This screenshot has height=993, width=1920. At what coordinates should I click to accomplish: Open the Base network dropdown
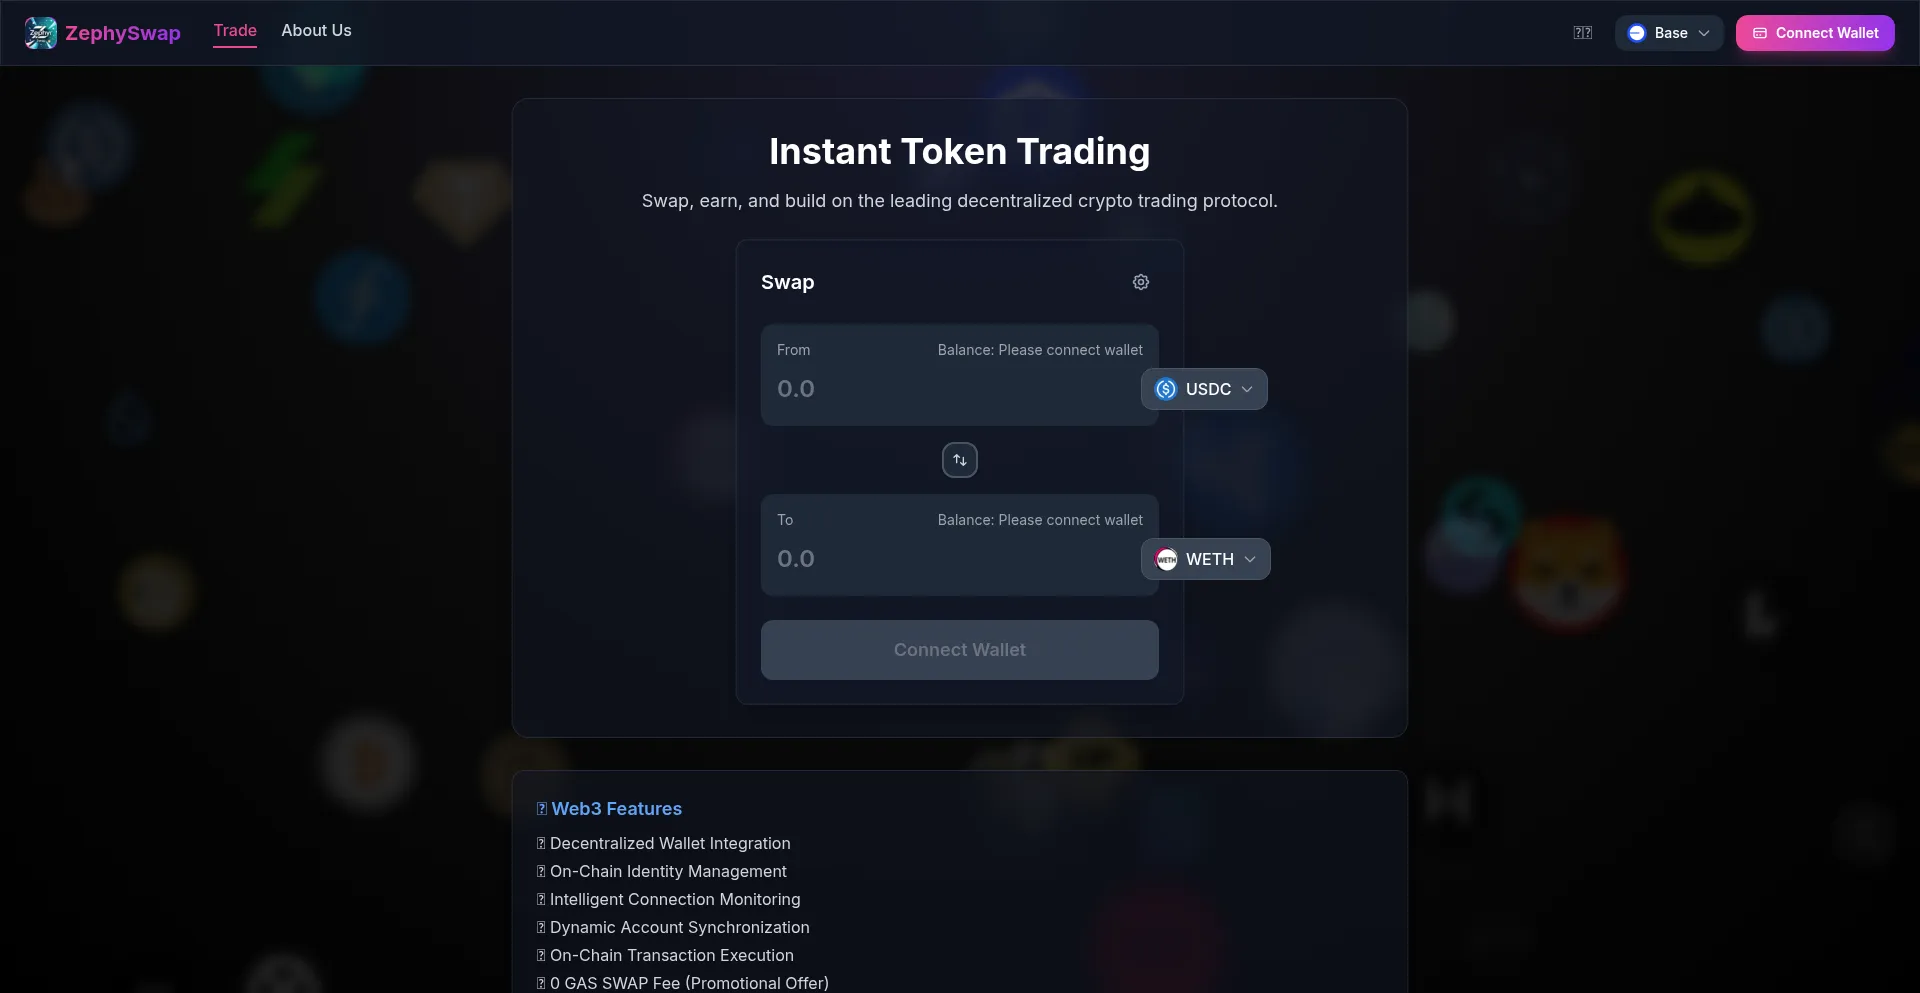click(x=1669, y=33)
